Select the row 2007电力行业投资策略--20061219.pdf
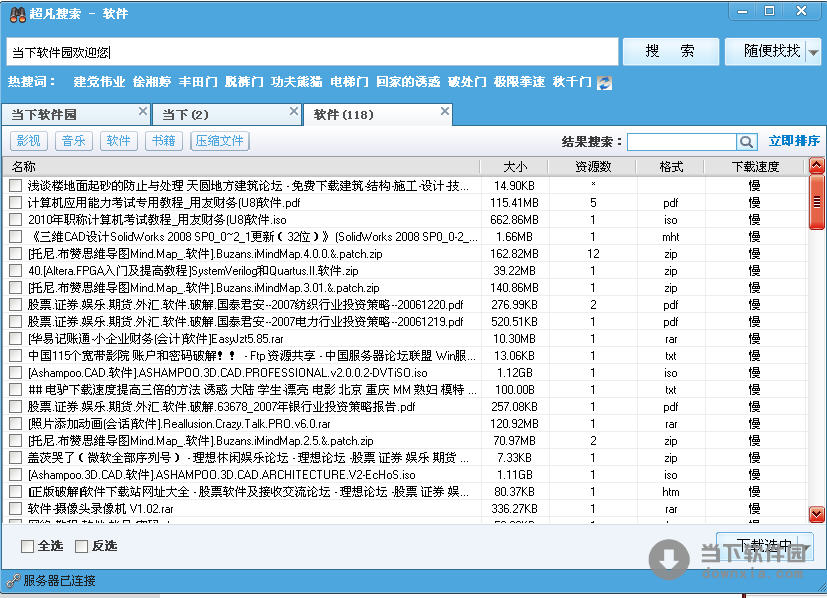Image resolution: width=827 pixels, height=598 pixels. pyautogui.click(x=405, y=322)
